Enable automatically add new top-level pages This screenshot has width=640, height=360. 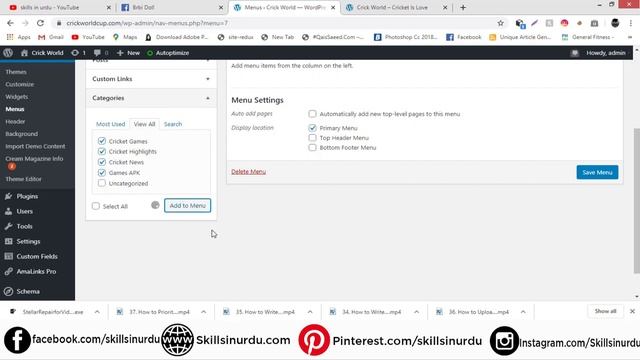coord(312,113)
